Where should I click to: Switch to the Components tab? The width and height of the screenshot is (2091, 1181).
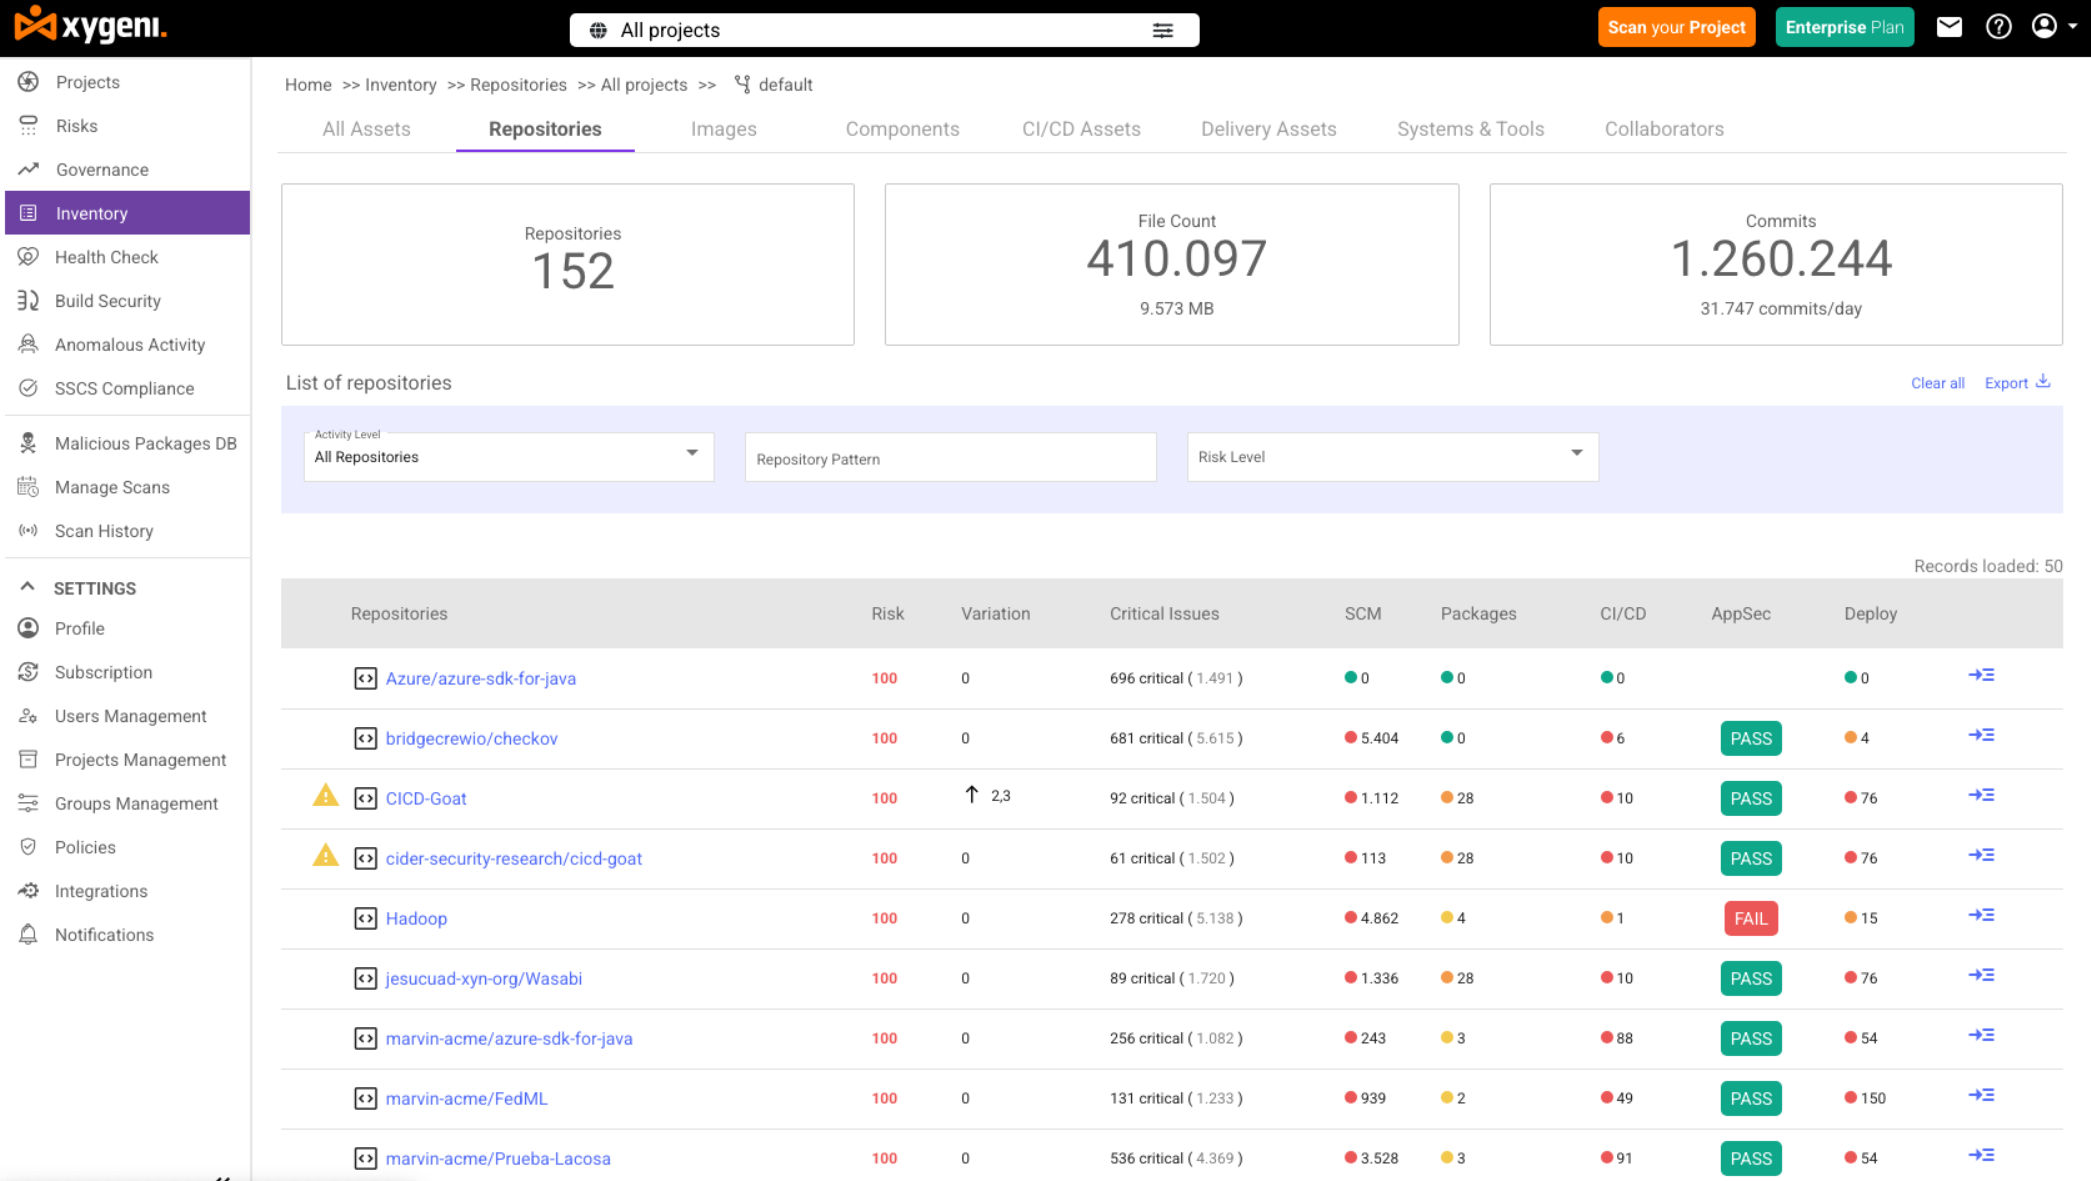(902, 129)
